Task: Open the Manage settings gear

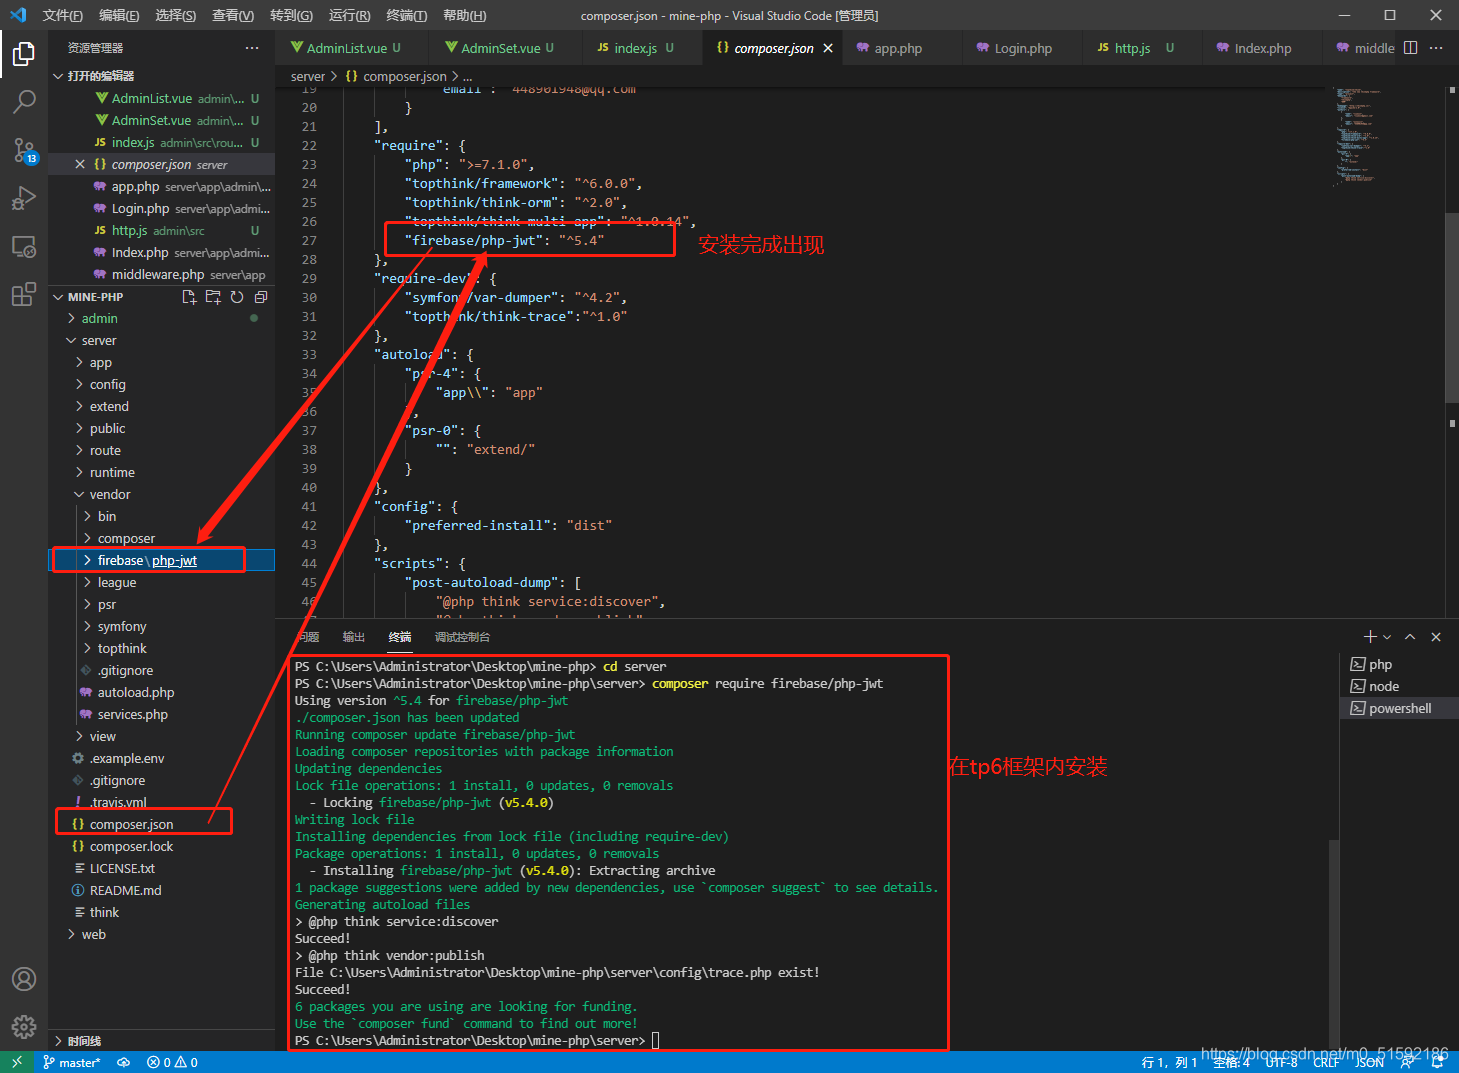Action: click(24, 1026)
